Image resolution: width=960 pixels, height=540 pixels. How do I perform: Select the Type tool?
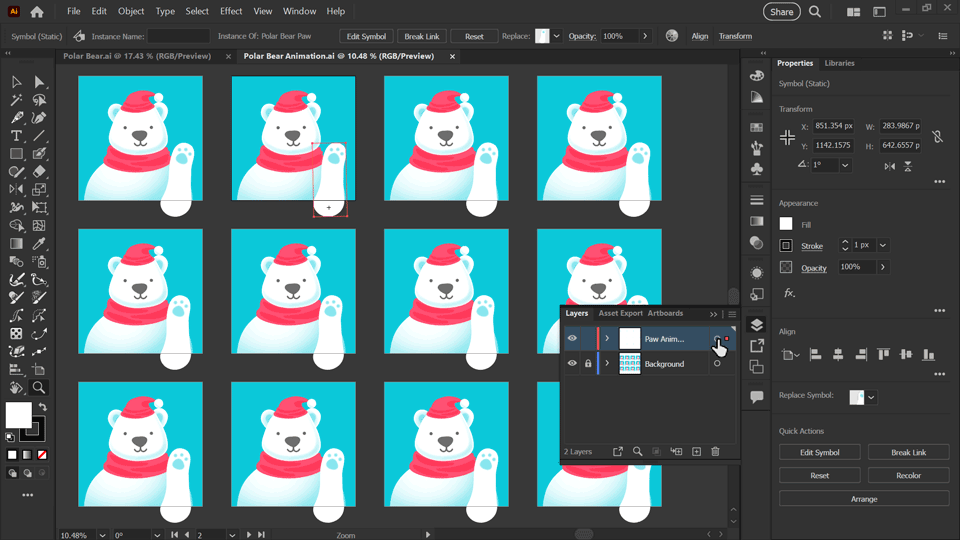(x=16, y=136)
